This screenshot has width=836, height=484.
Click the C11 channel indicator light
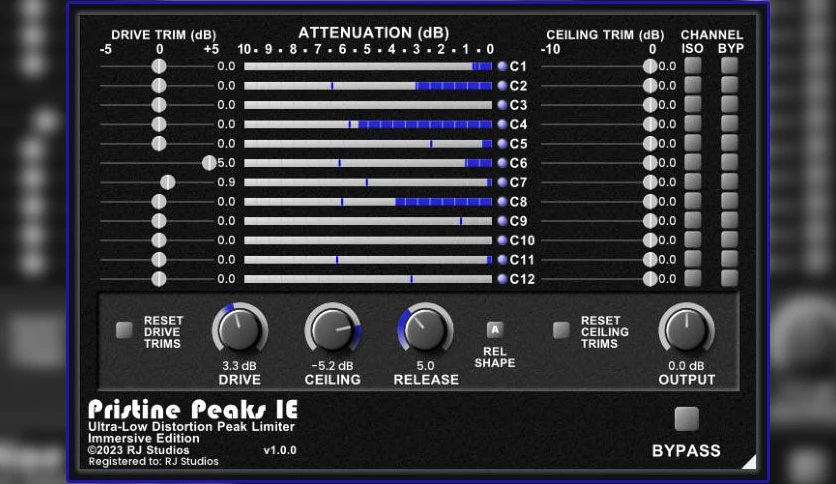(x=502, y=260)
